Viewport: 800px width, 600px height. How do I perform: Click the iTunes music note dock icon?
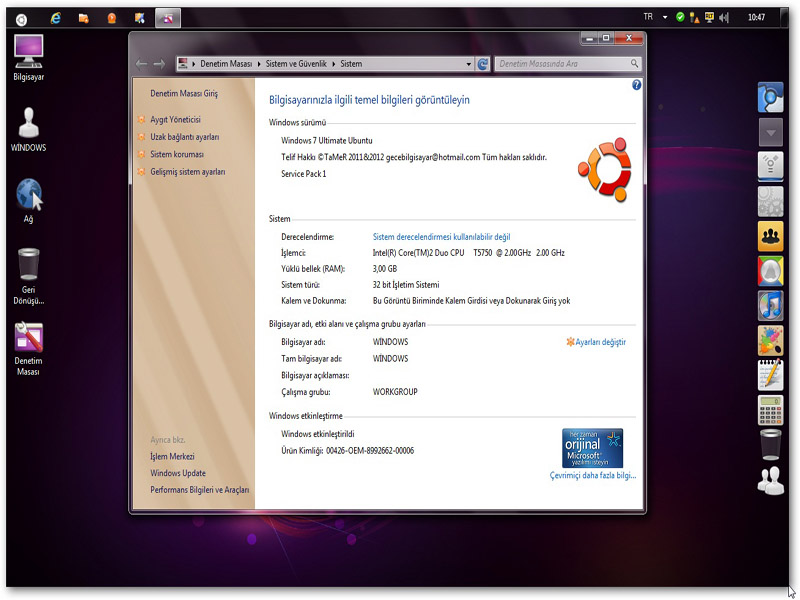tap(770, 304)
